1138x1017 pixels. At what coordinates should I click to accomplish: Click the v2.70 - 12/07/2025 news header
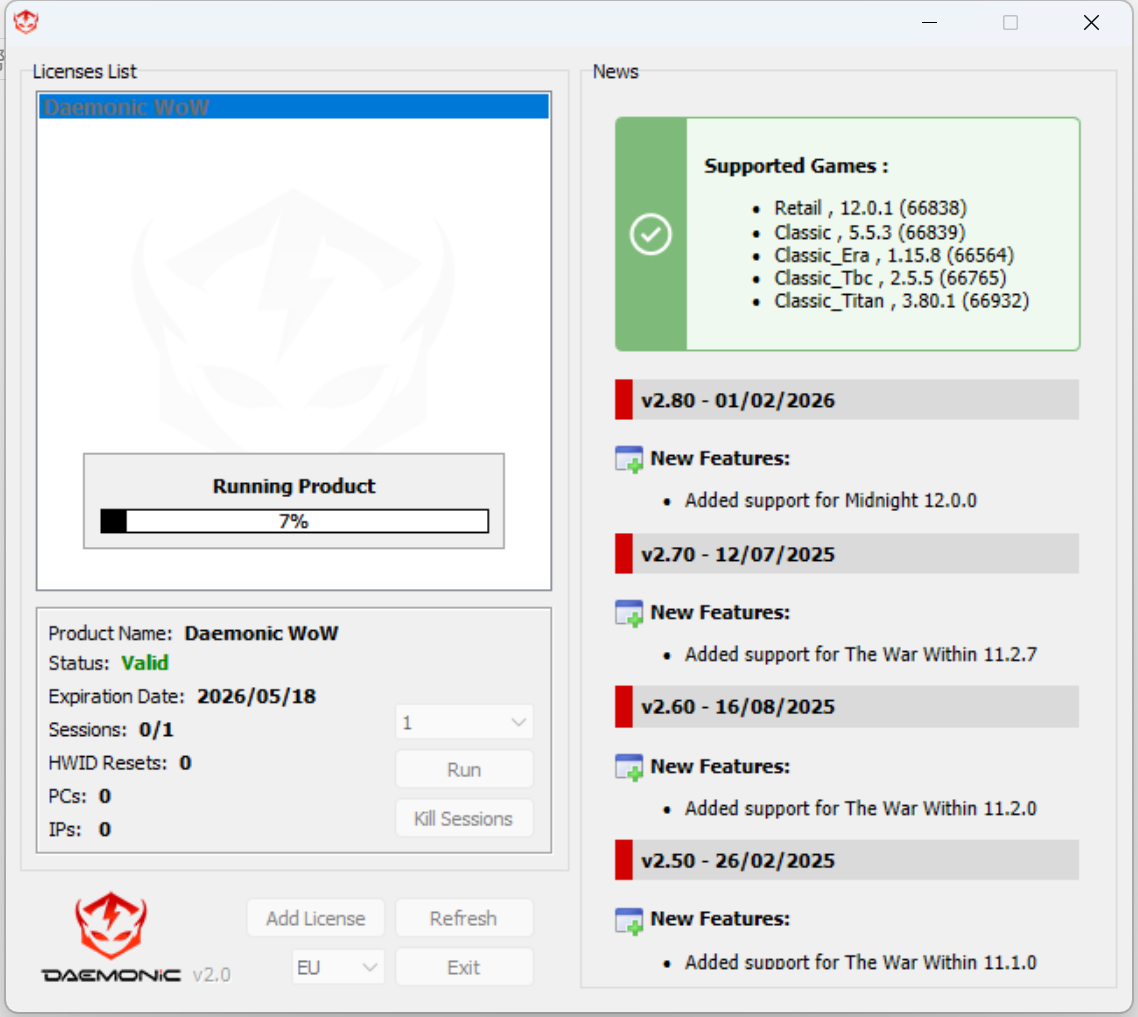(846, 554)
